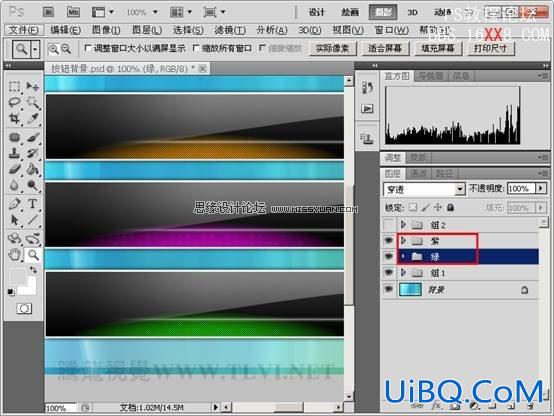The width and height of the screenshot is (554, 416).
Task: Toggle lock position icon
Action: pyautogui.click(x=438, y=207)
